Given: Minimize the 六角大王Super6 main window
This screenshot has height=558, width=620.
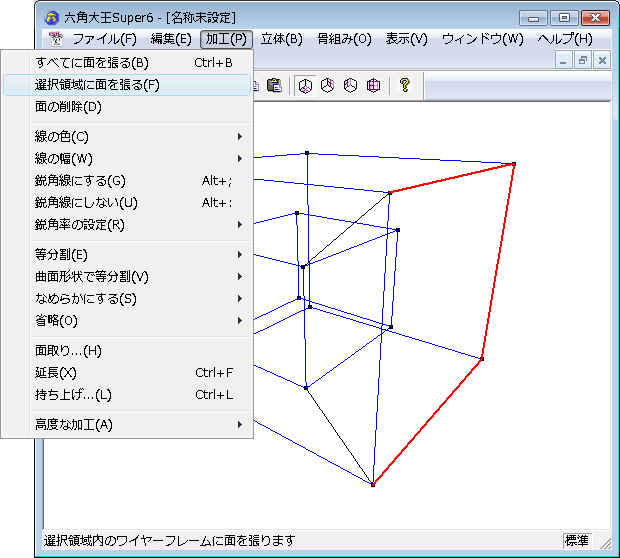Looking at the screenshot, I should tap(533, 18).
